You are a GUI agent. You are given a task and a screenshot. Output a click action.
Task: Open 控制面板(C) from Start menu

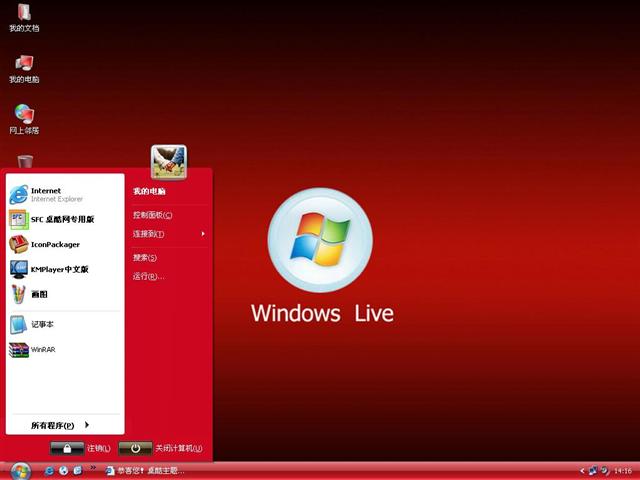(153, 215)
